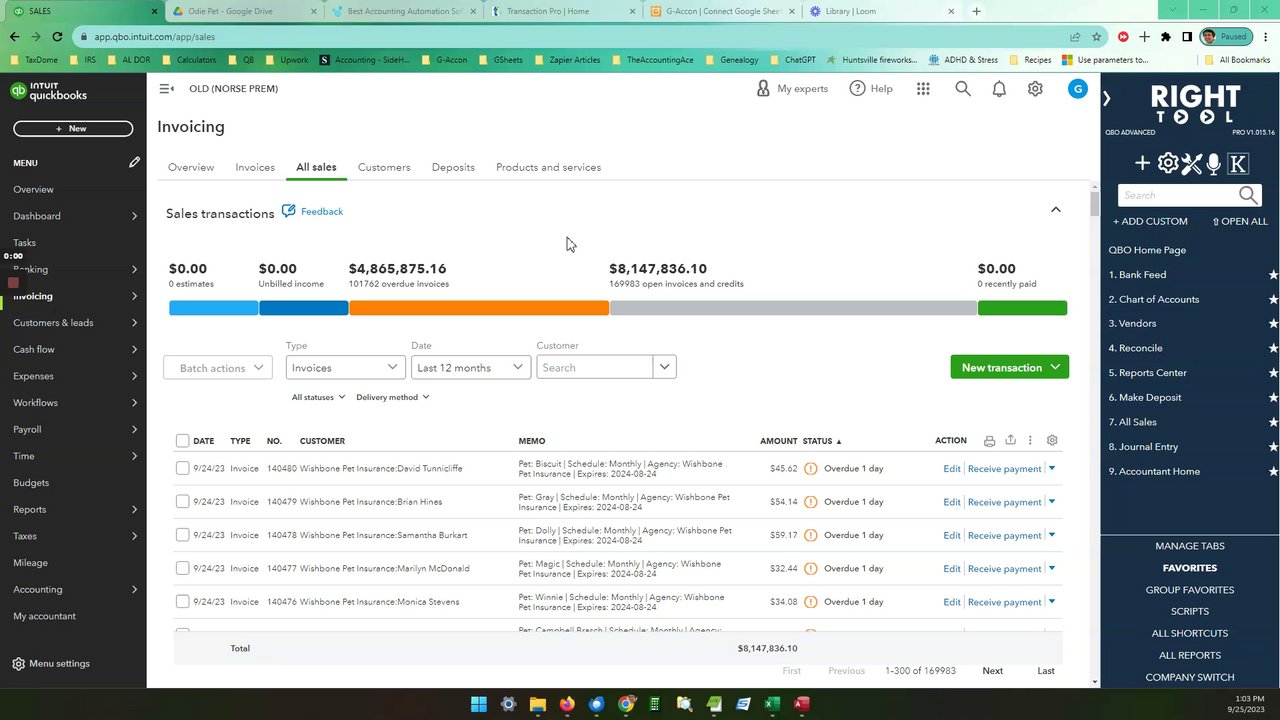This screenshot has width=1280, height=720.
Task: Click the QuickBooks header search magnifier
Action: point(963,89)
